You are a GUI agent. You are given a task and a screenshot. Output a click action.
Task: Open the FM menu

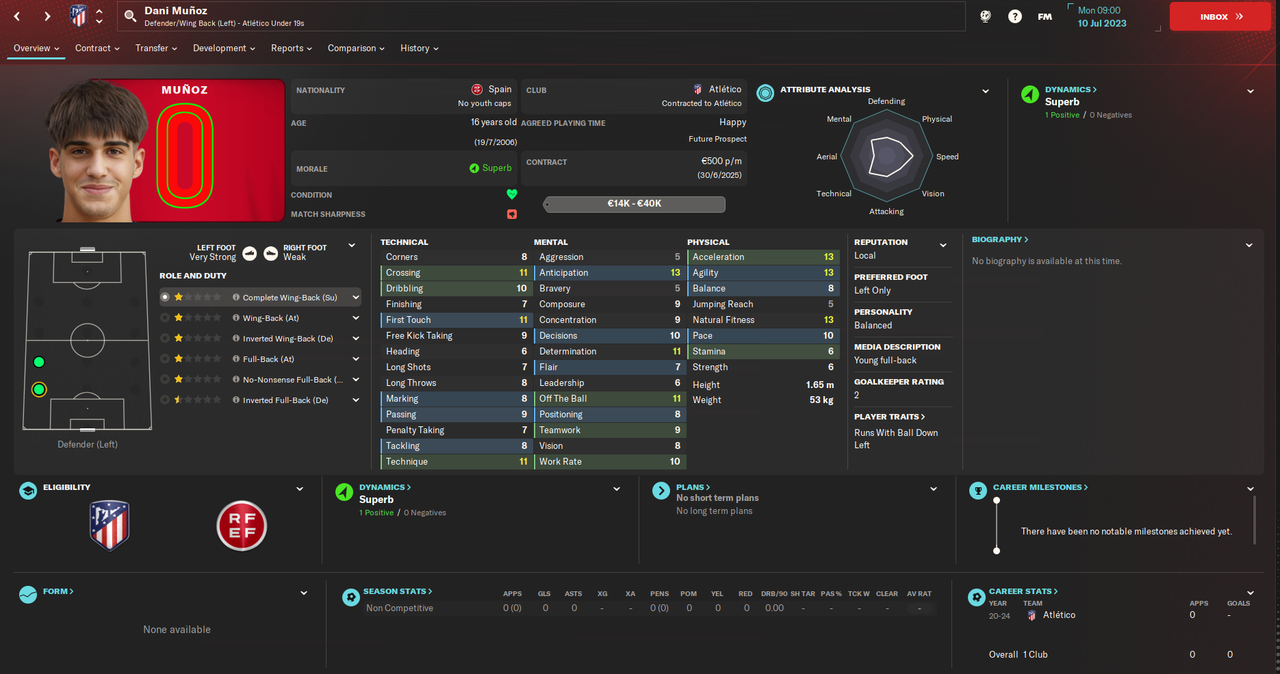(x=1044, y=16)
